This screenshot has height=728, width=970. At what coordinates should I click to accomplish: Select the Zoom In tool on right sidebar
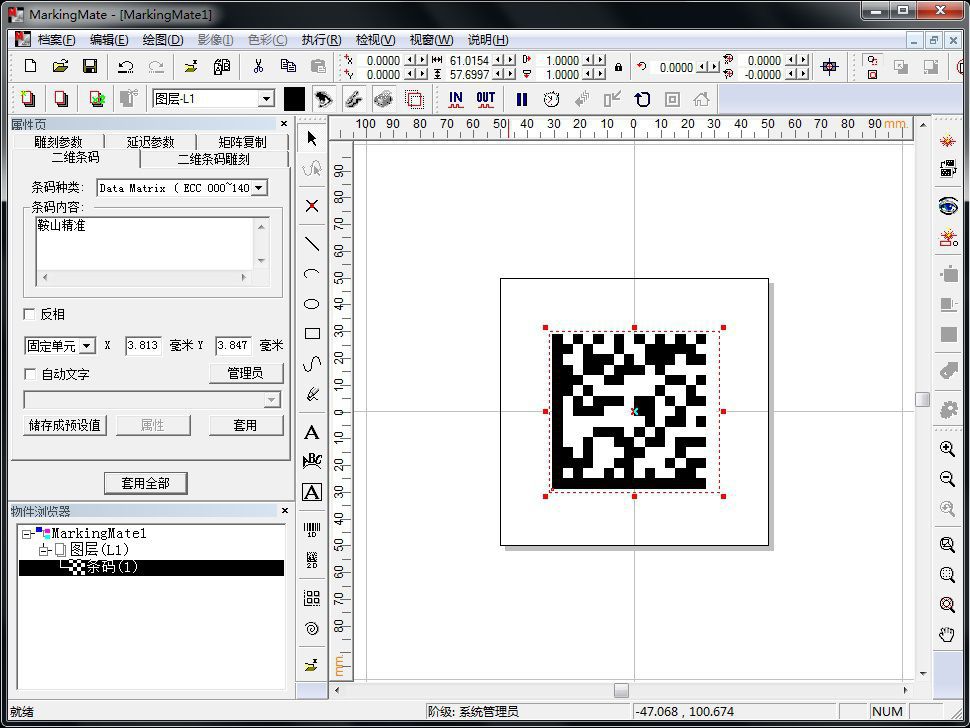(x=947, y=449)
